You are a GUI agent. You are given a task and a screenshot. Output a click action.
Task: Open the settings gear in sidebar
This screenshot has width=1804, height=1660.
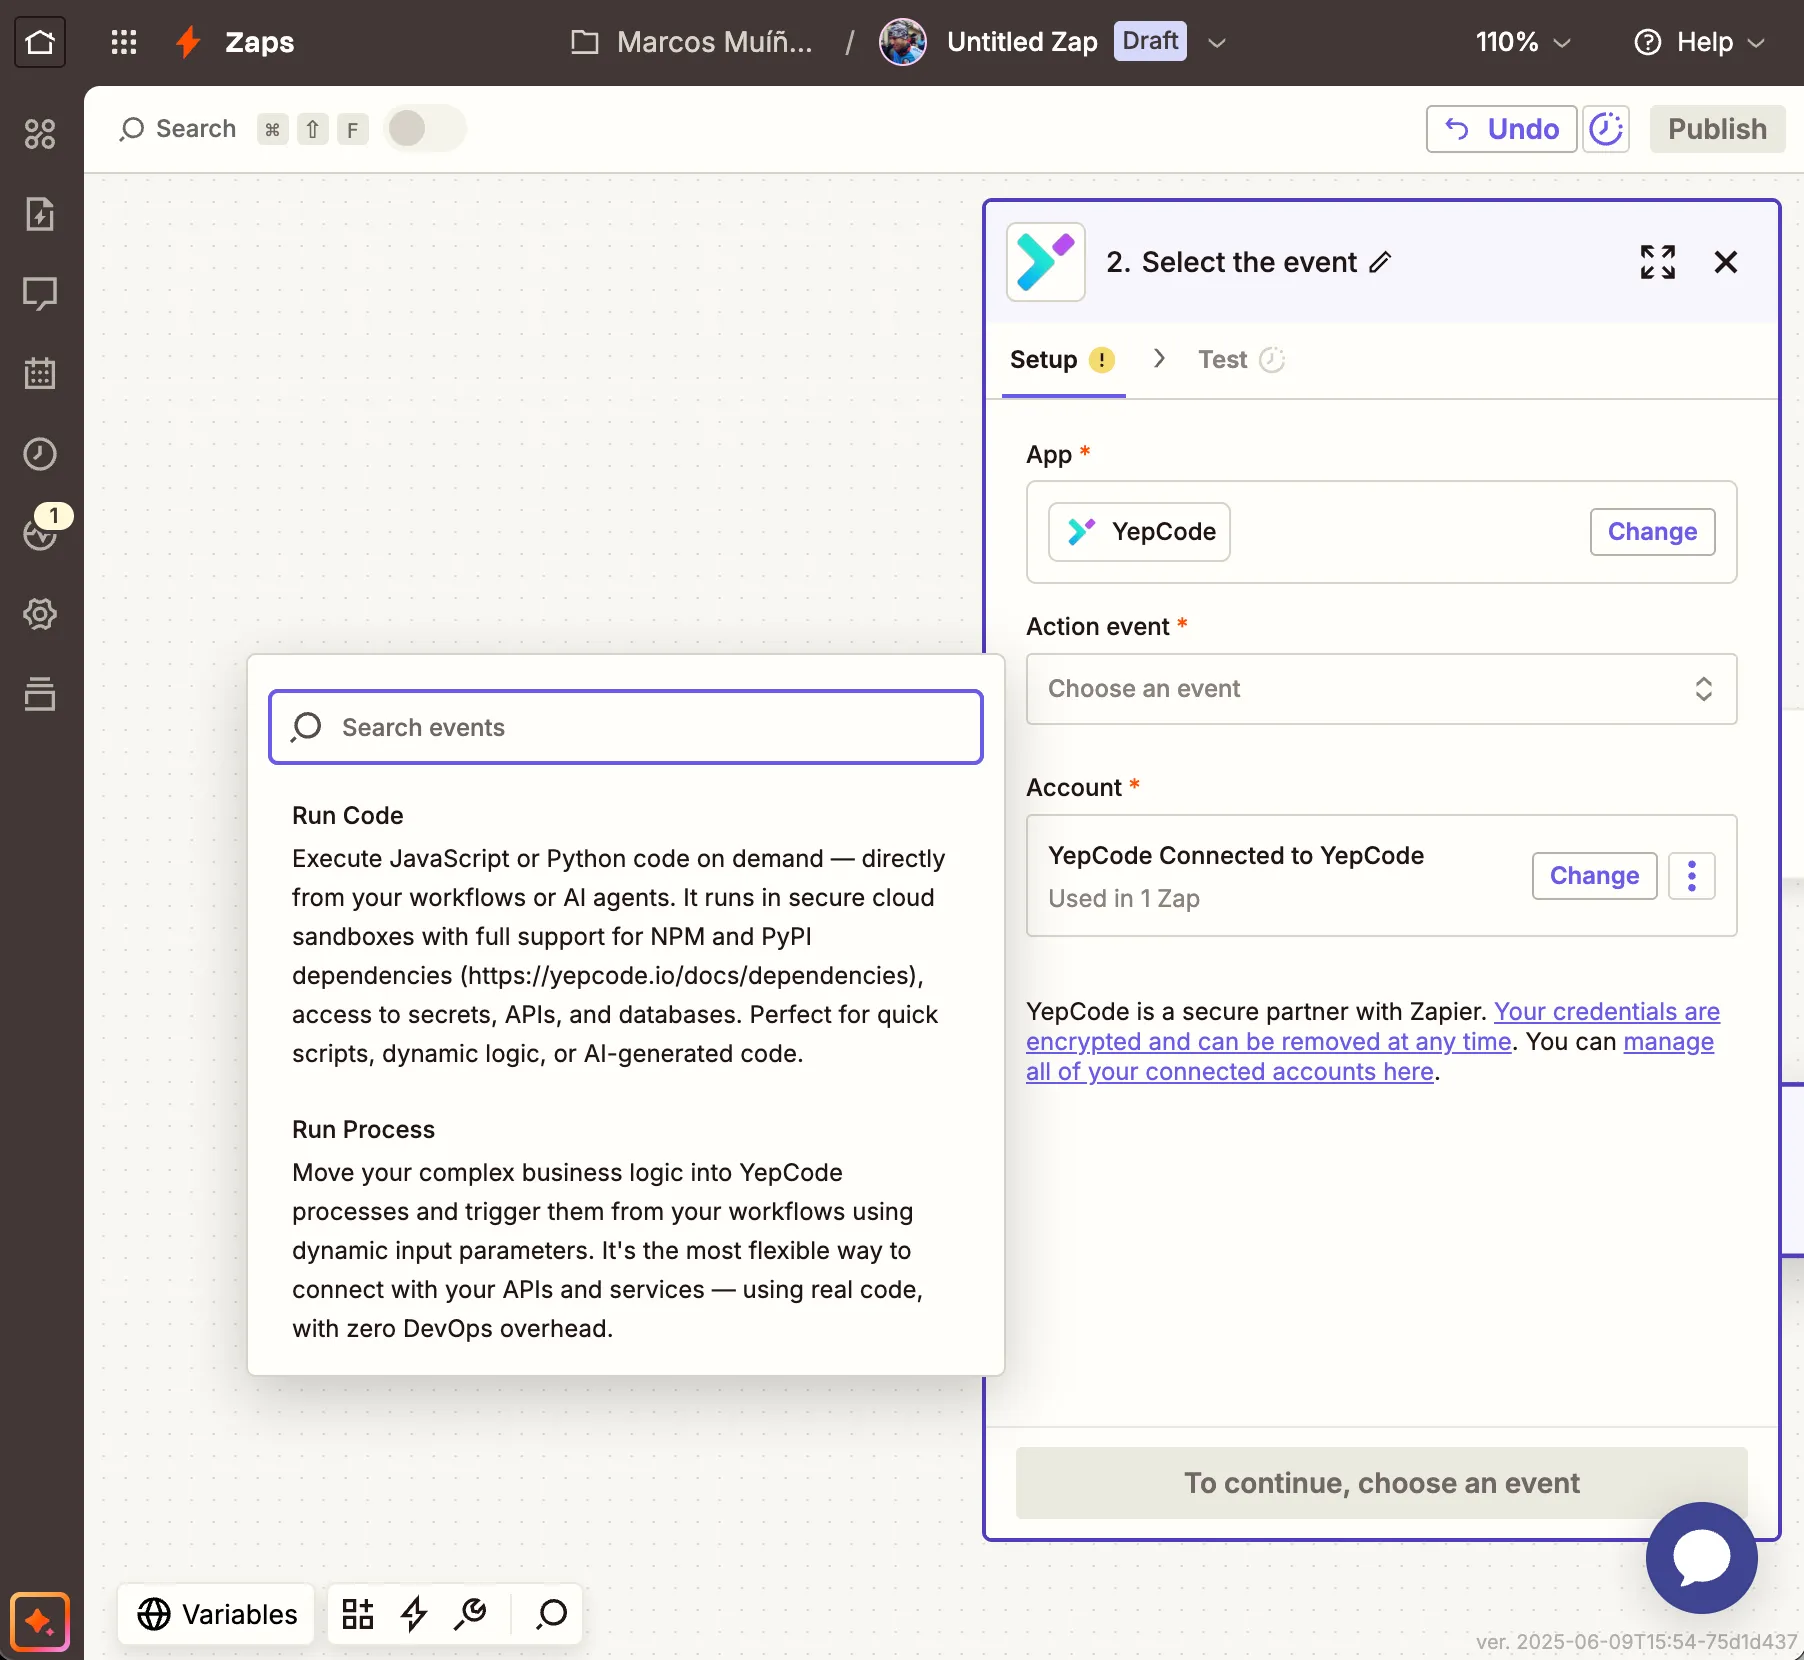[x=40, y=614]
